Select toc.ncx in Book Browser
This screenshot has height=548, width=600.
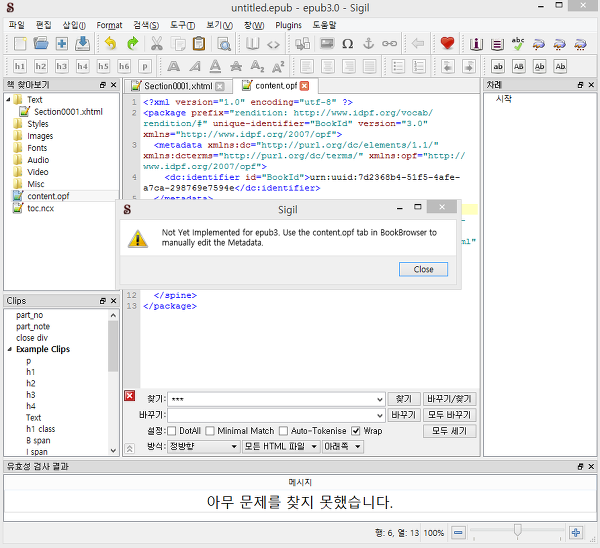[x=40, y=208]
